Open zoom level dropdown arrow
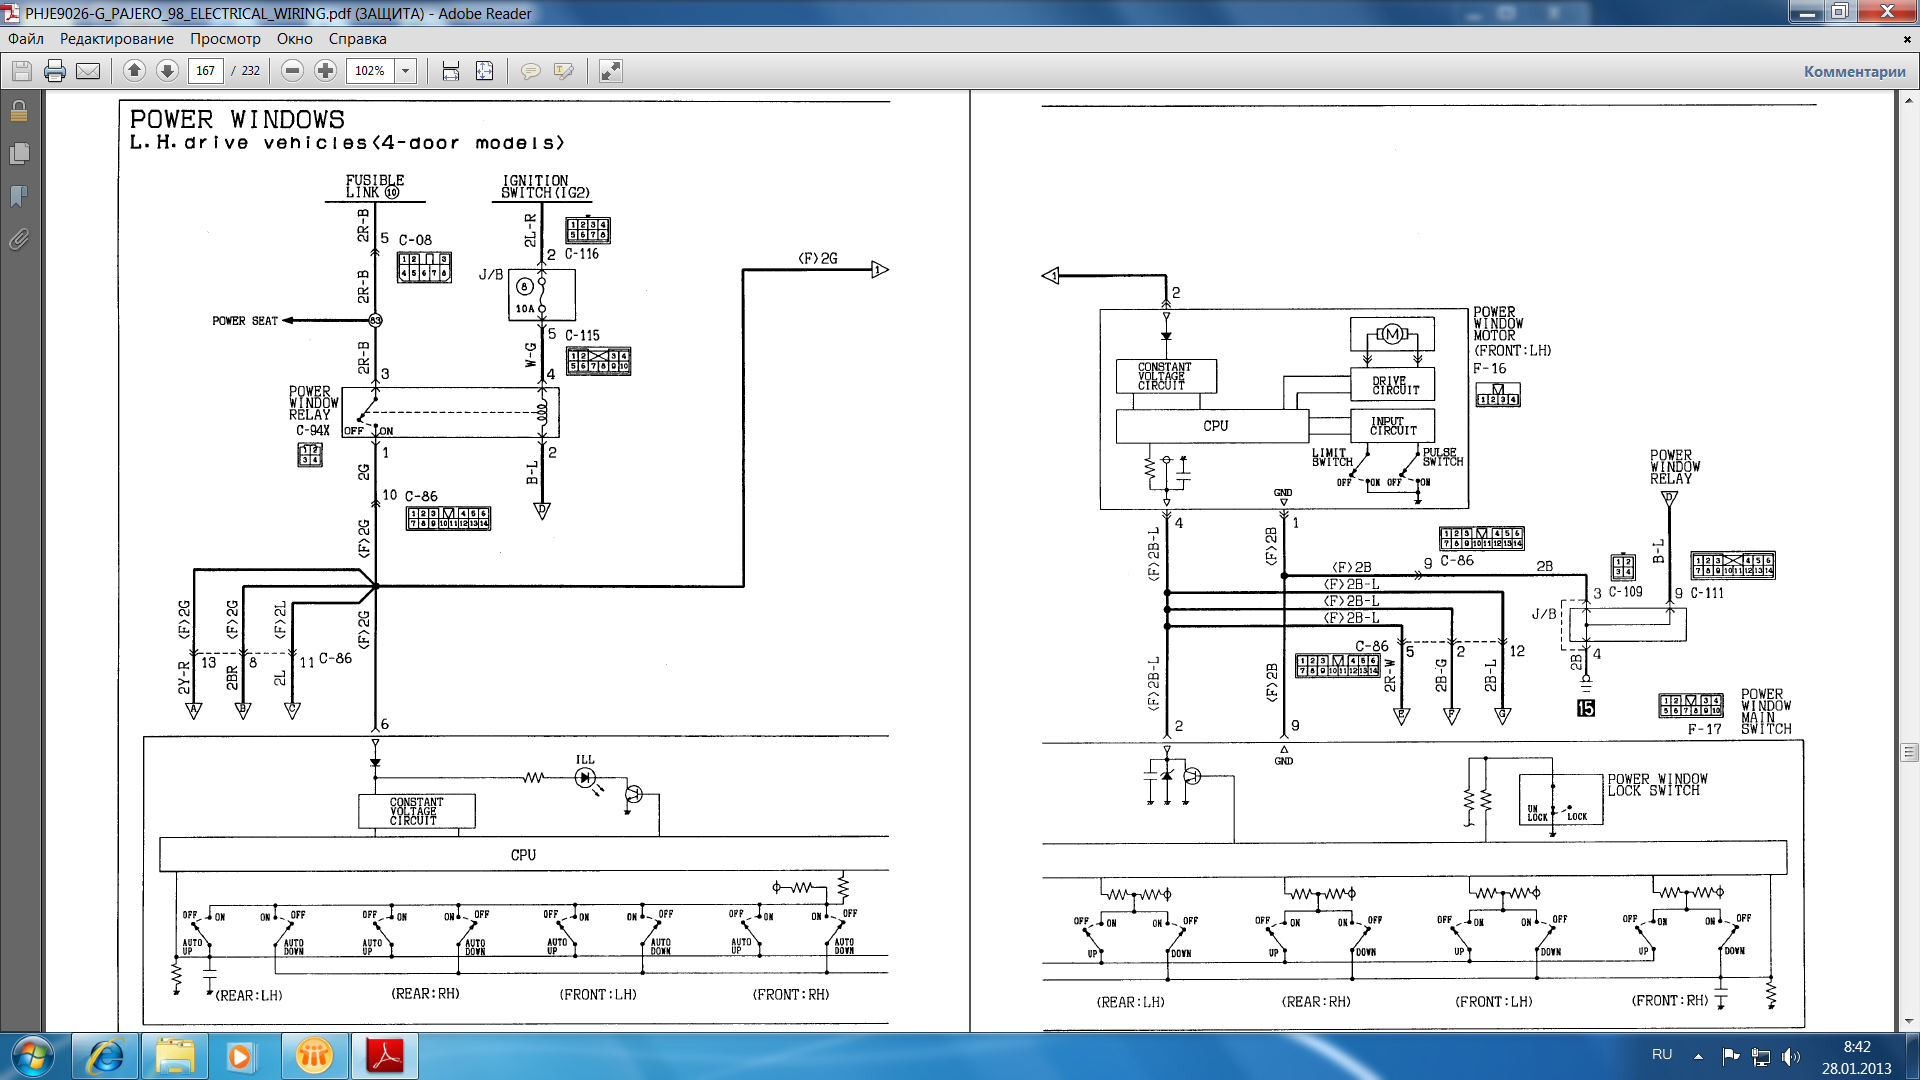Screen dimensions: 1920x1080 (x=405, y=71)
